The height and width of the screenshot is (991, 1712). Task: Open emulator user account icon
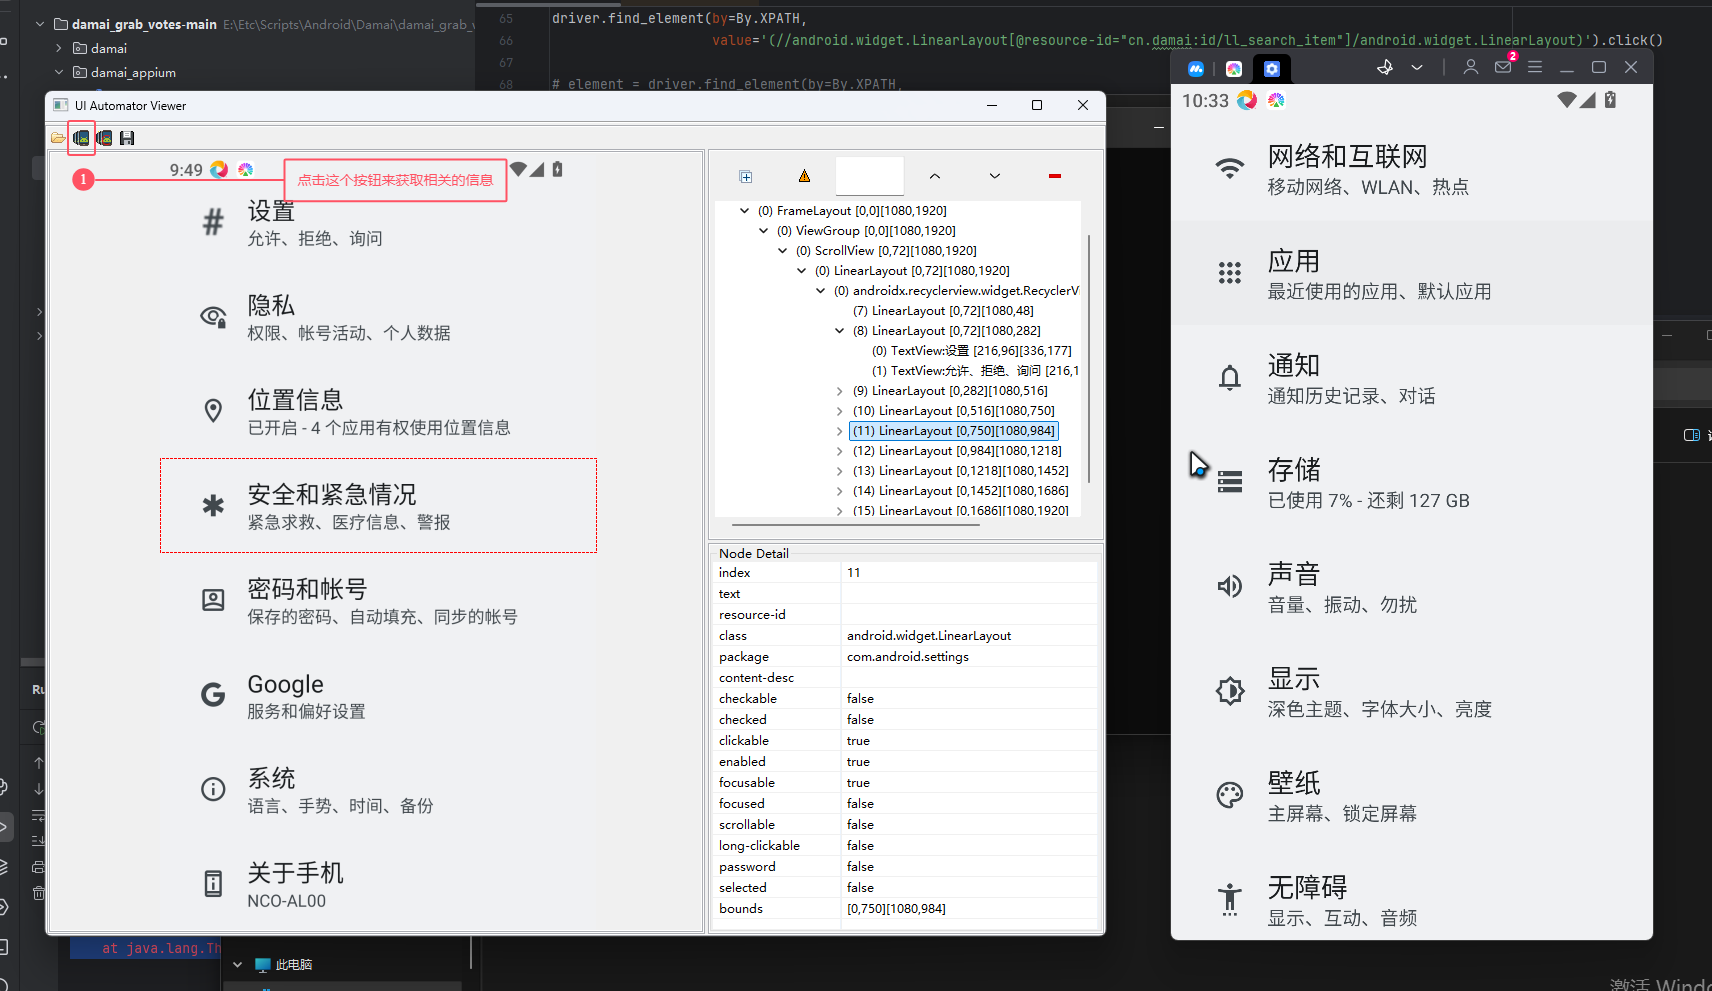point(1470,67)
